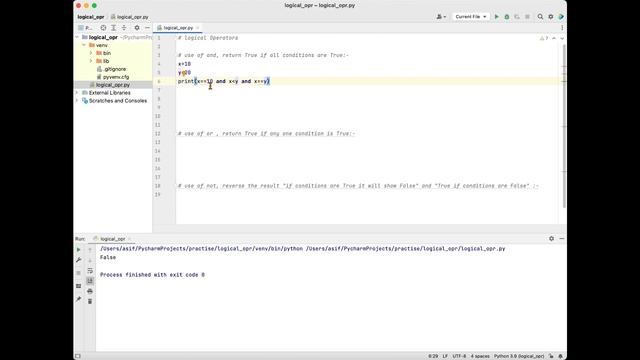Click the stop icon in the top toolbar
This screenshot has width=640, height=360.
[527, 17]
